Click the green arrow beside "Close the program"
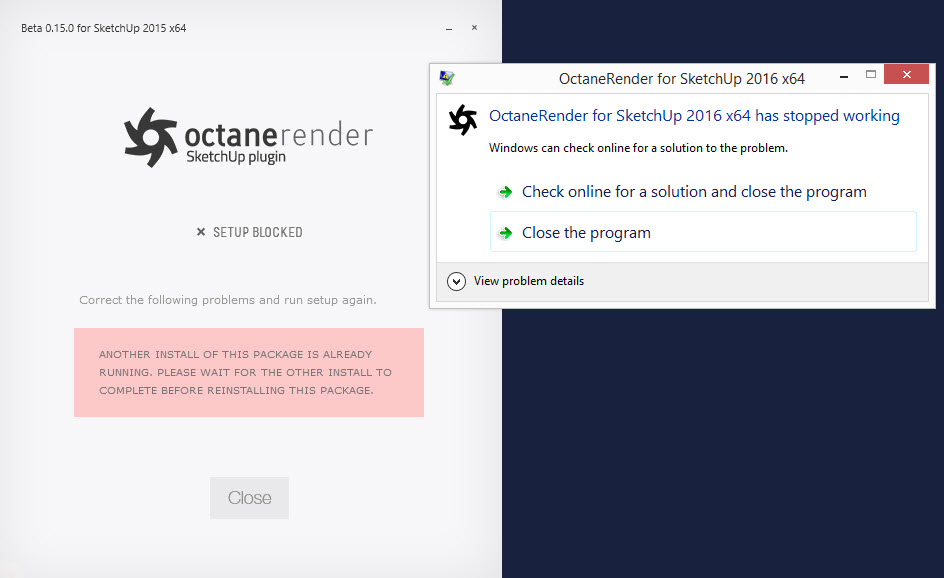 [506, 232]
